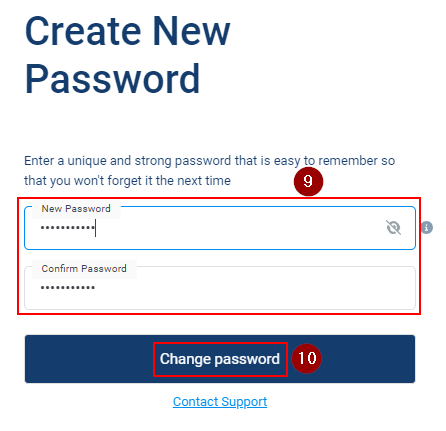The height and width of the screenshot is (431, 446).
Task: Click the red step 10 marker
Action: 306,358
